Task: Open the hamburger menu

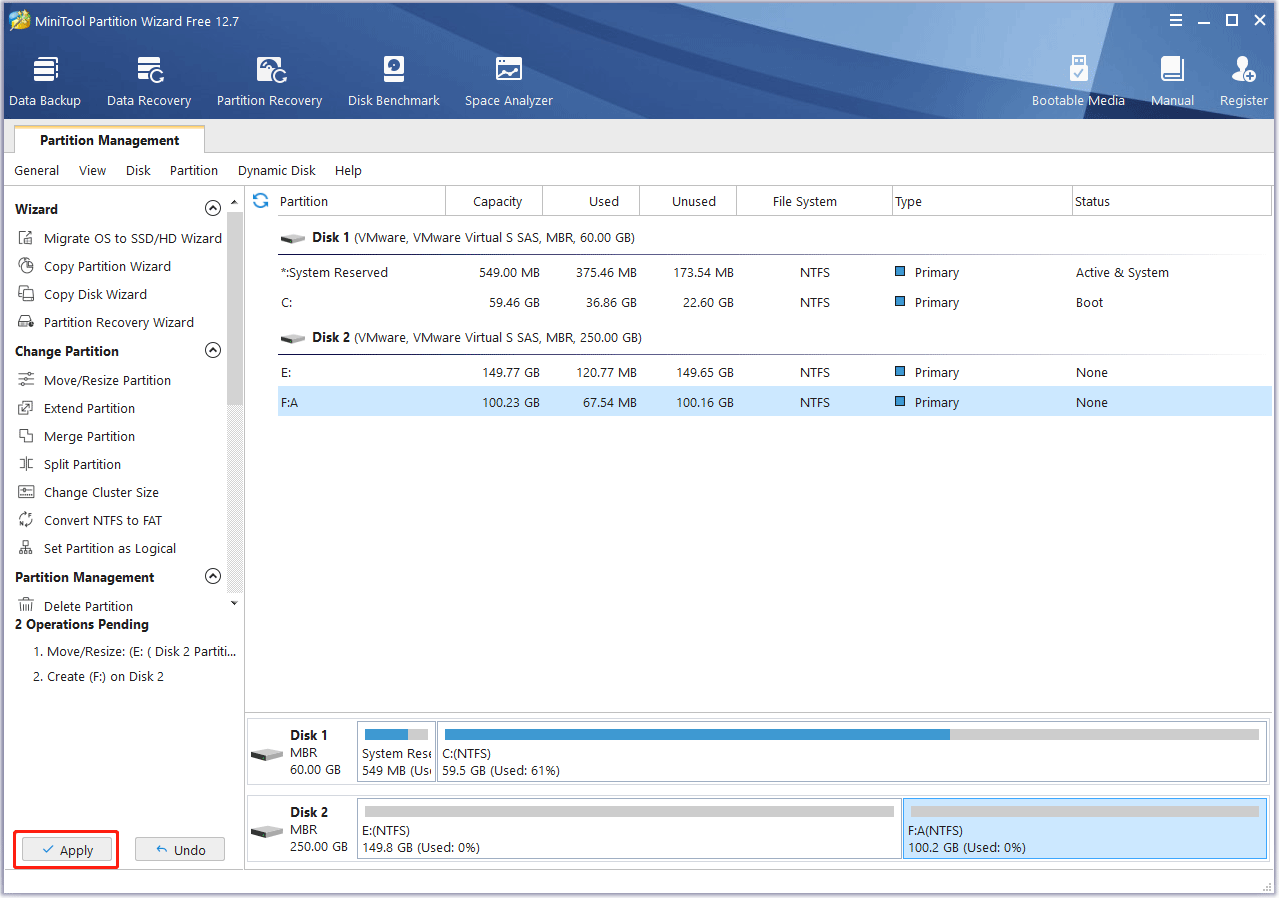Action: [x=1175, y=19]
